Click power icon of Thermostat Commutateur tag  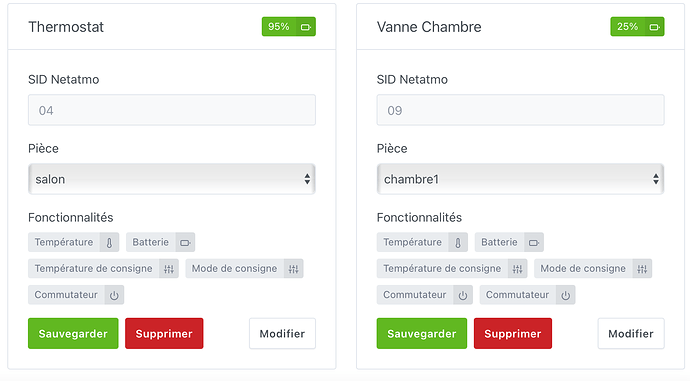(114, 295)
